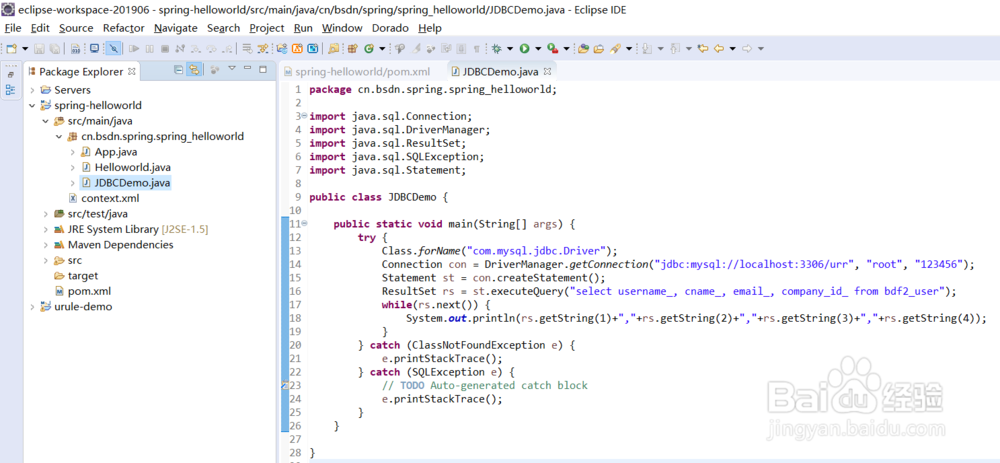The height and width of the screenshot is (463, 1000).
Task: Expand the JRE System Library node
Action: click(x=45, y=229)
